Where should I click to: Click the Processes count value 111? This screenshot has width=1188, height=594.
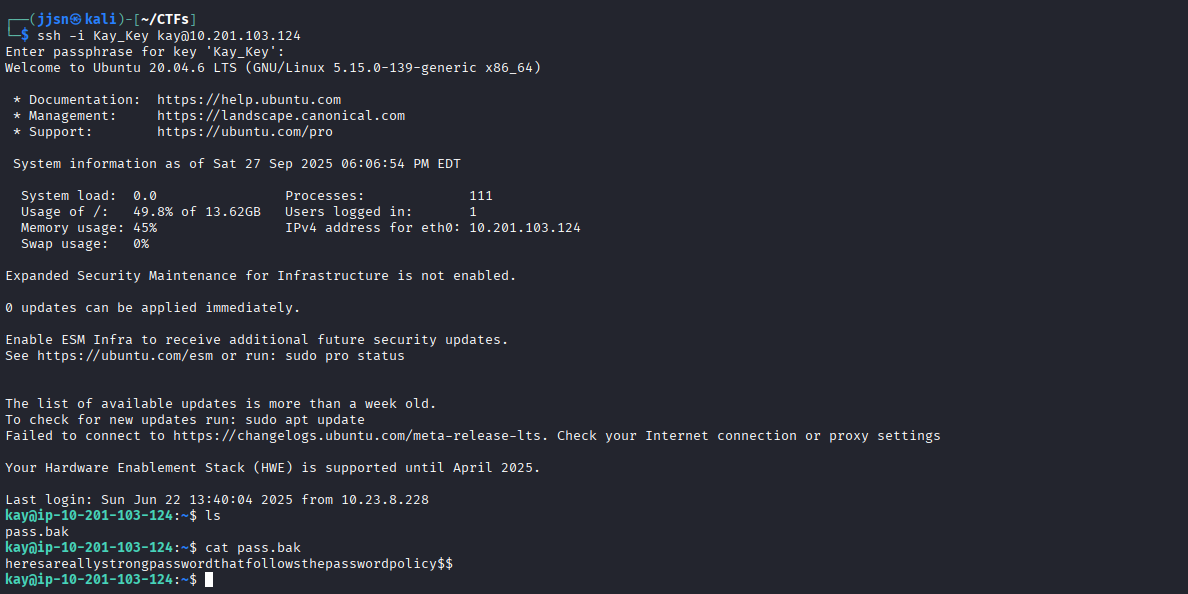(481, 196)
